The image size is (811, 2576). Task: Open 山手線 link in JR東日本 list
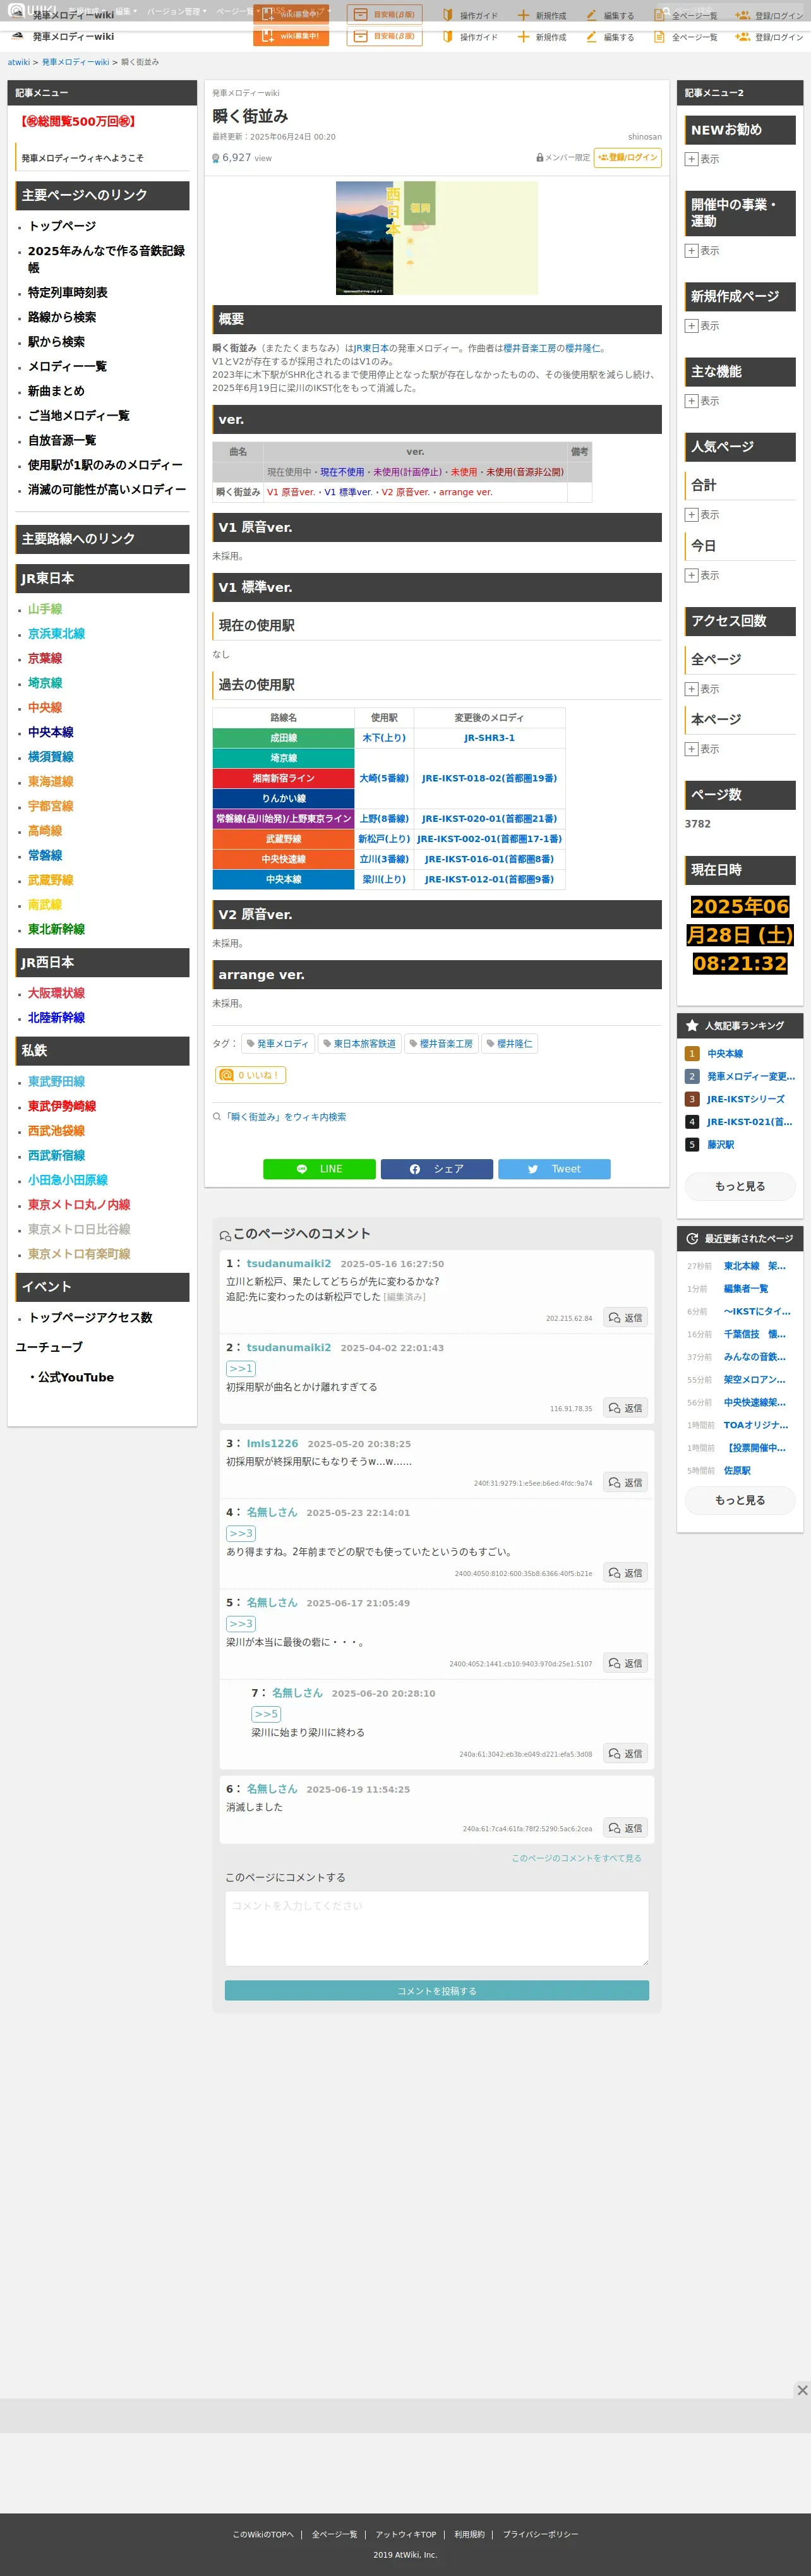point(45,609)
